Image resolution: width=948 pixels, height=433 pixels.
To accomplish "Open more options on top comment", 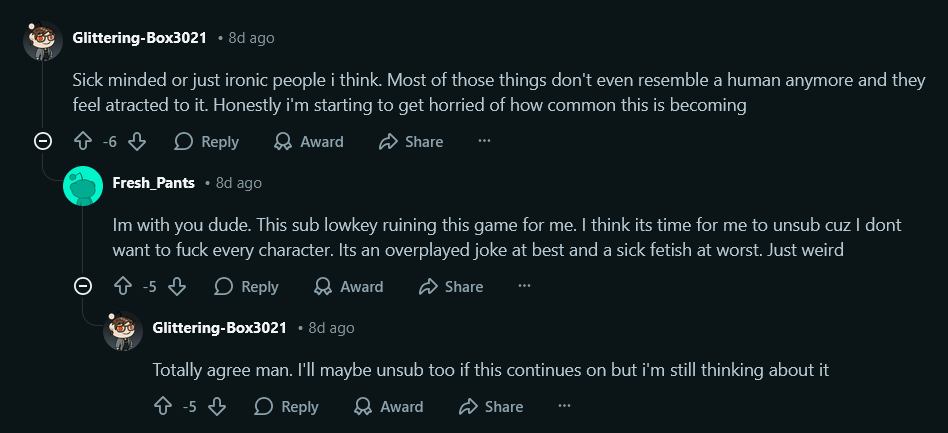I will [484, 142].
